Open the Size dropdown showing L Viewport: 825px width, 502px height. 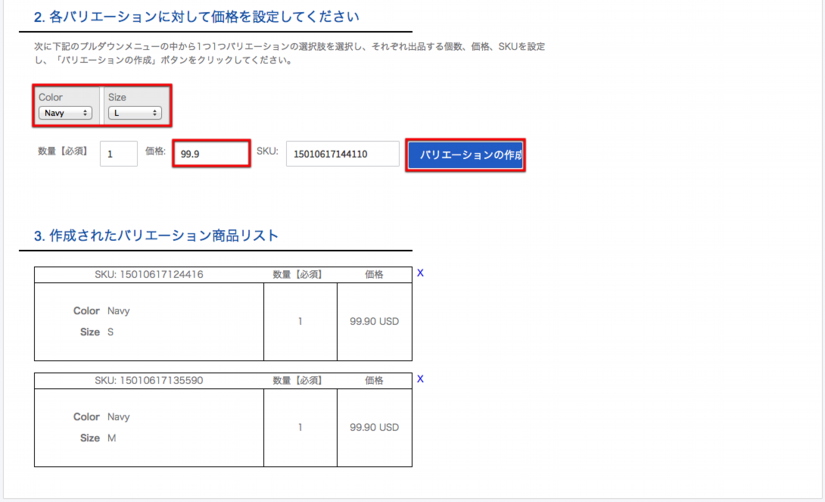135,113
